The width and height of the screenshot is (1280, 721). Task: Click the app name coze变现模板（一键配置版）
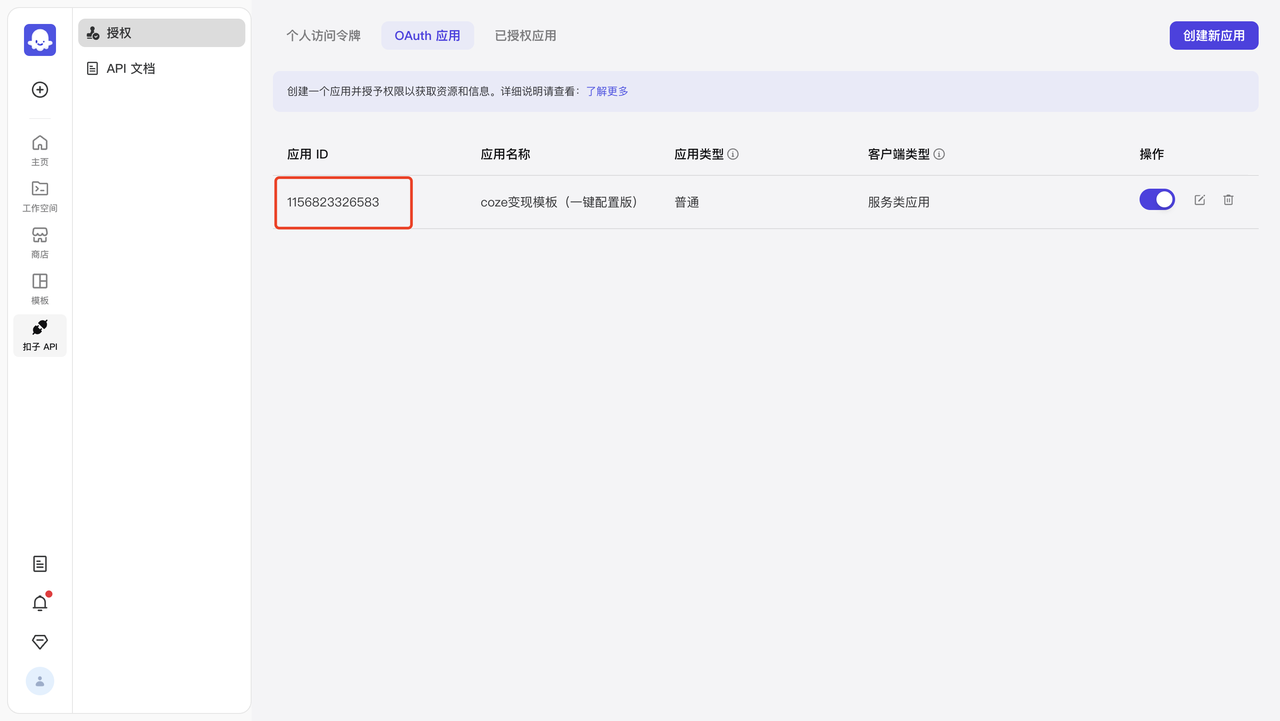[x=559, y=202]
